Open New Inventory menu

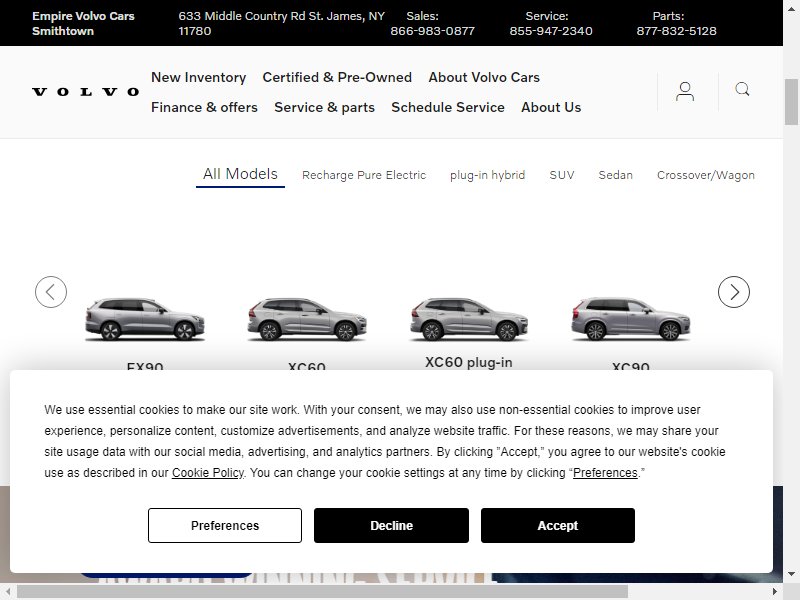pyautogui.click(x=198, y=77)
